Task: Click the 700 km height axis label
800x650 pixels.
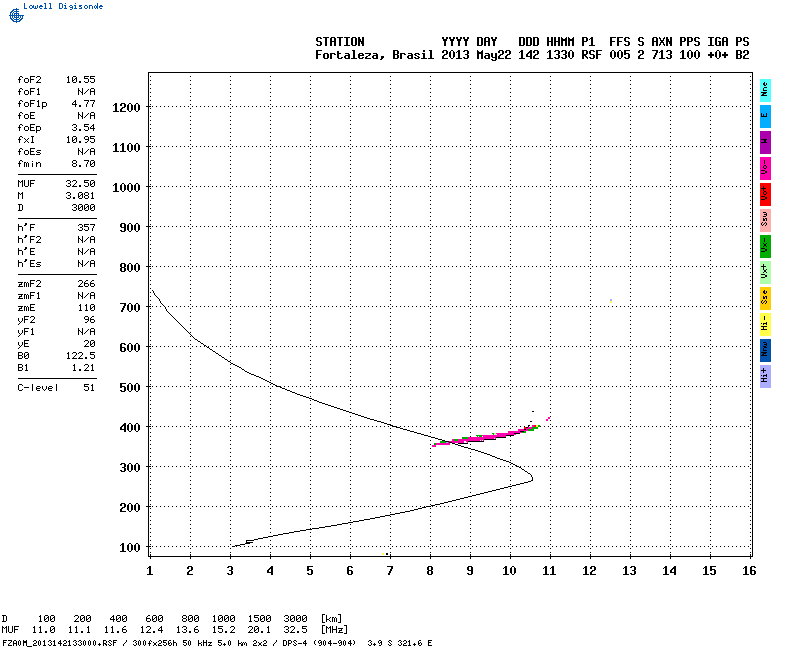Action: [130, 307]
